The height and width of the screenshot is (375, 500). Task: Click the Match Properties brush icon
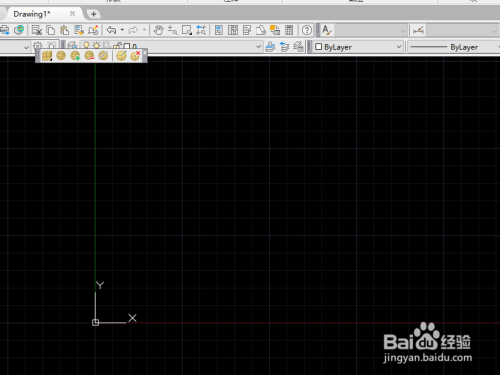pyautogui.click(x=79, y=30)
